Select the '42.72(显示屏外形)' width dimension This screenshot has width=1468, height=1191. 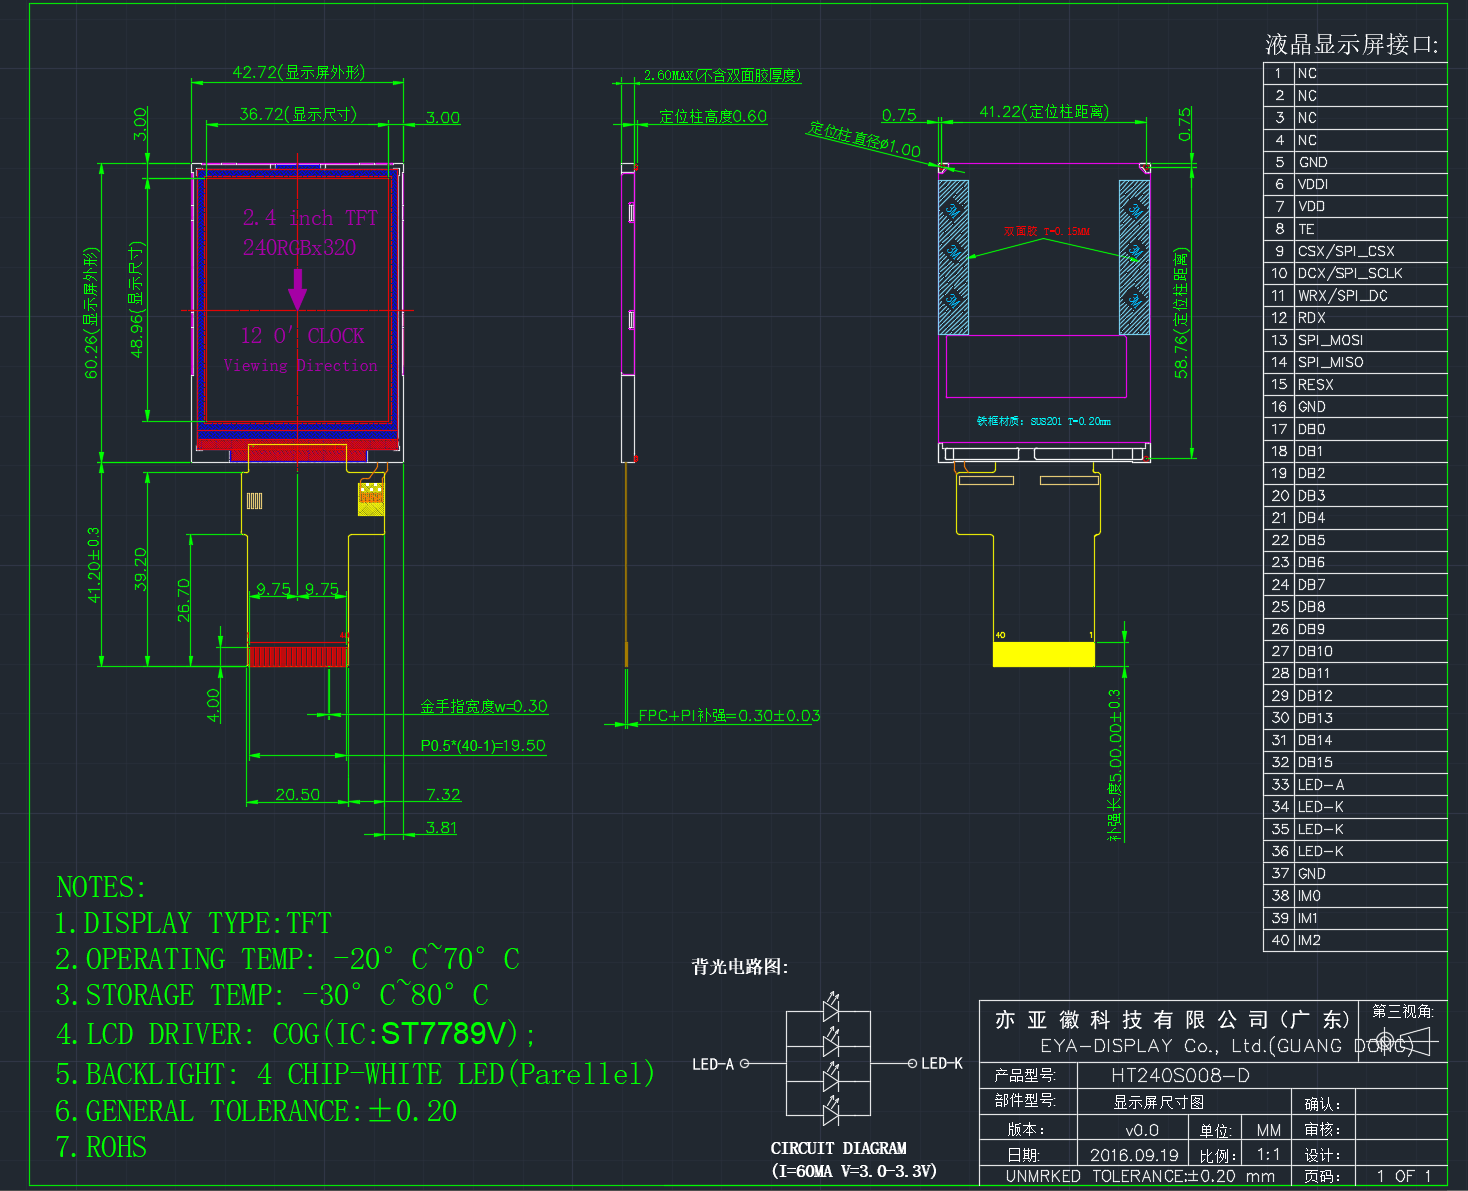(x=298, y=72)
